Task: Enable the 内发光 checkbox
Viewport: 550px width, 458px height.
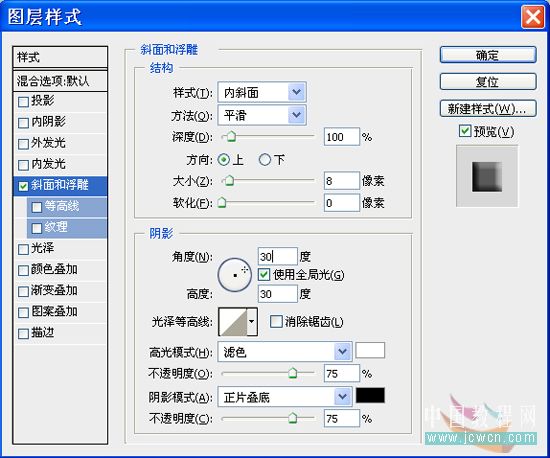Action: (x=24, y=165)
